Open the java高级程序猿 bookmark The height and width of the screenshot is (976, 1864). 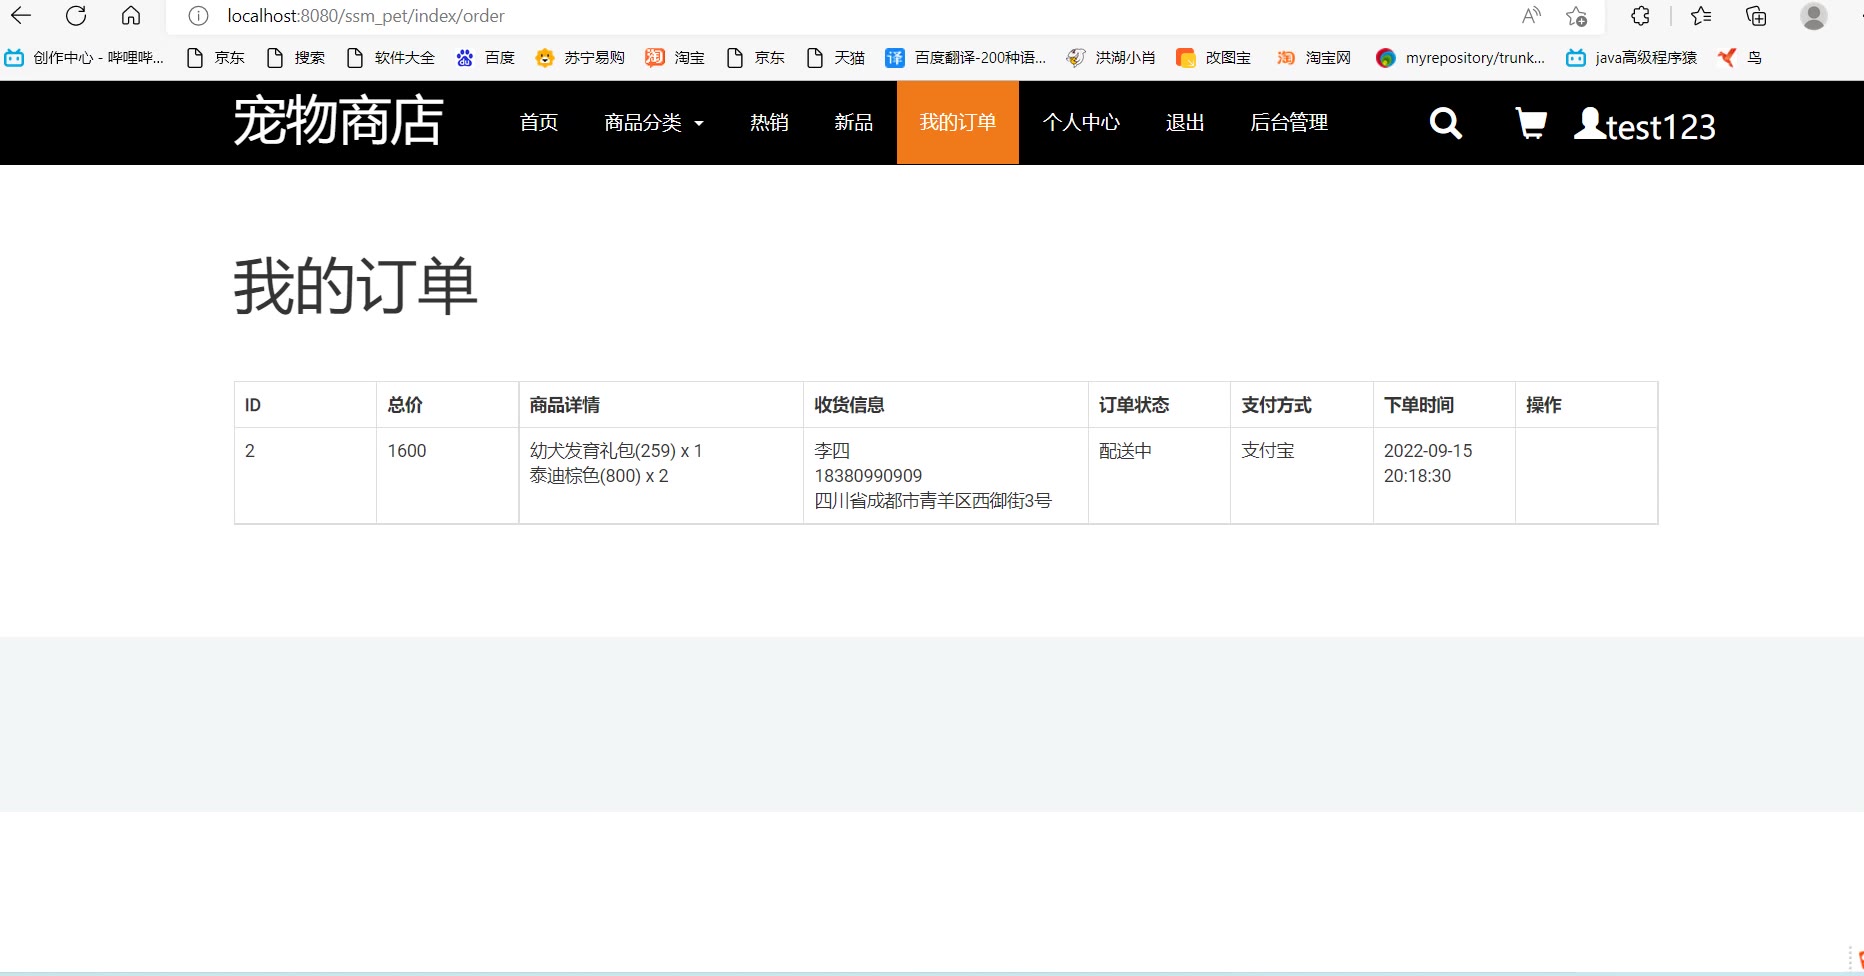coord(1632,58)
